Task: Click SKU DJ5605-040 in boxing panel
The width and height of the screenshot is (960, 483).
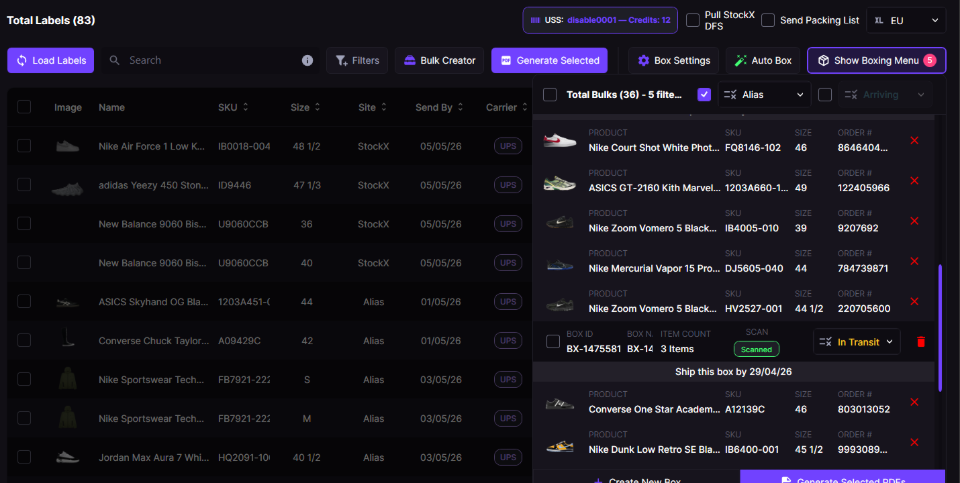Action: (x=754, y=268)
